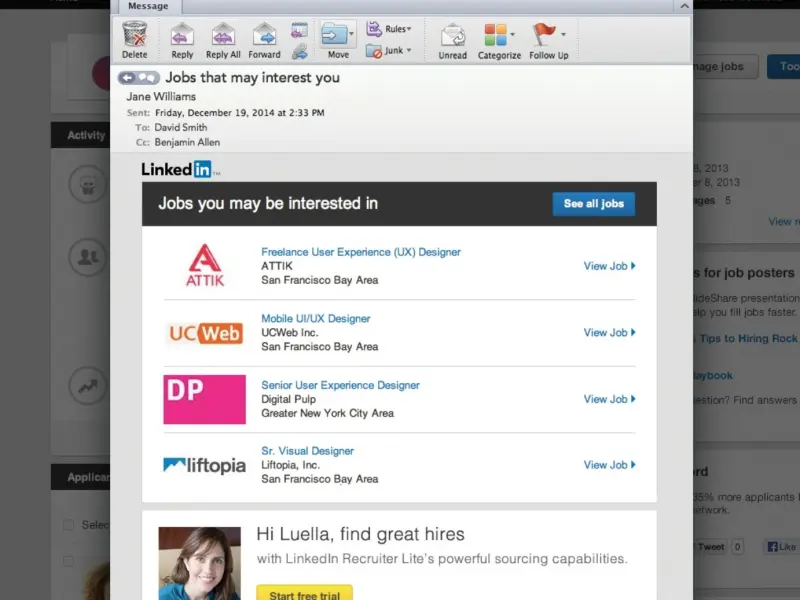Go to previous message using left arrow

pos(126,78)
